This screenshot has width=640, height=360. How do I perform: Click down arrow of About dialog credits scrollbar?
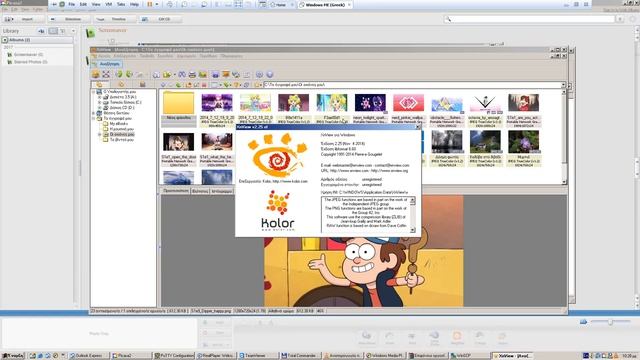tap(413, 230)
